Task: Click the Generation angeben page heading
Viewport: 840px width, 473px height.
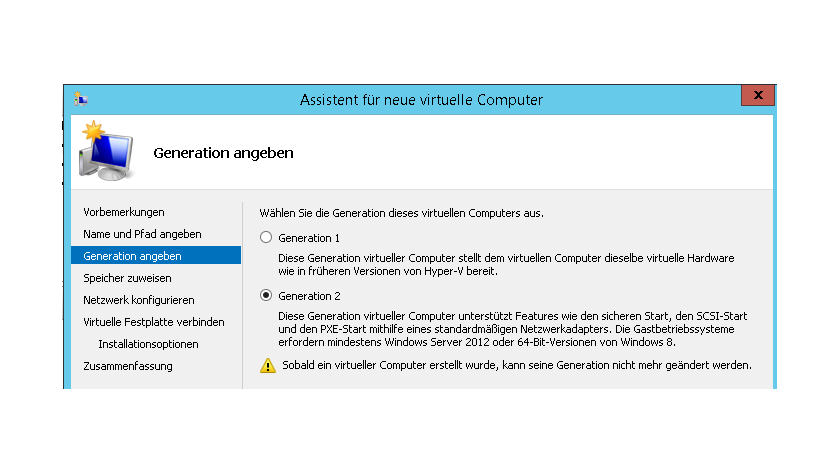Action: (x=223, y=153)
